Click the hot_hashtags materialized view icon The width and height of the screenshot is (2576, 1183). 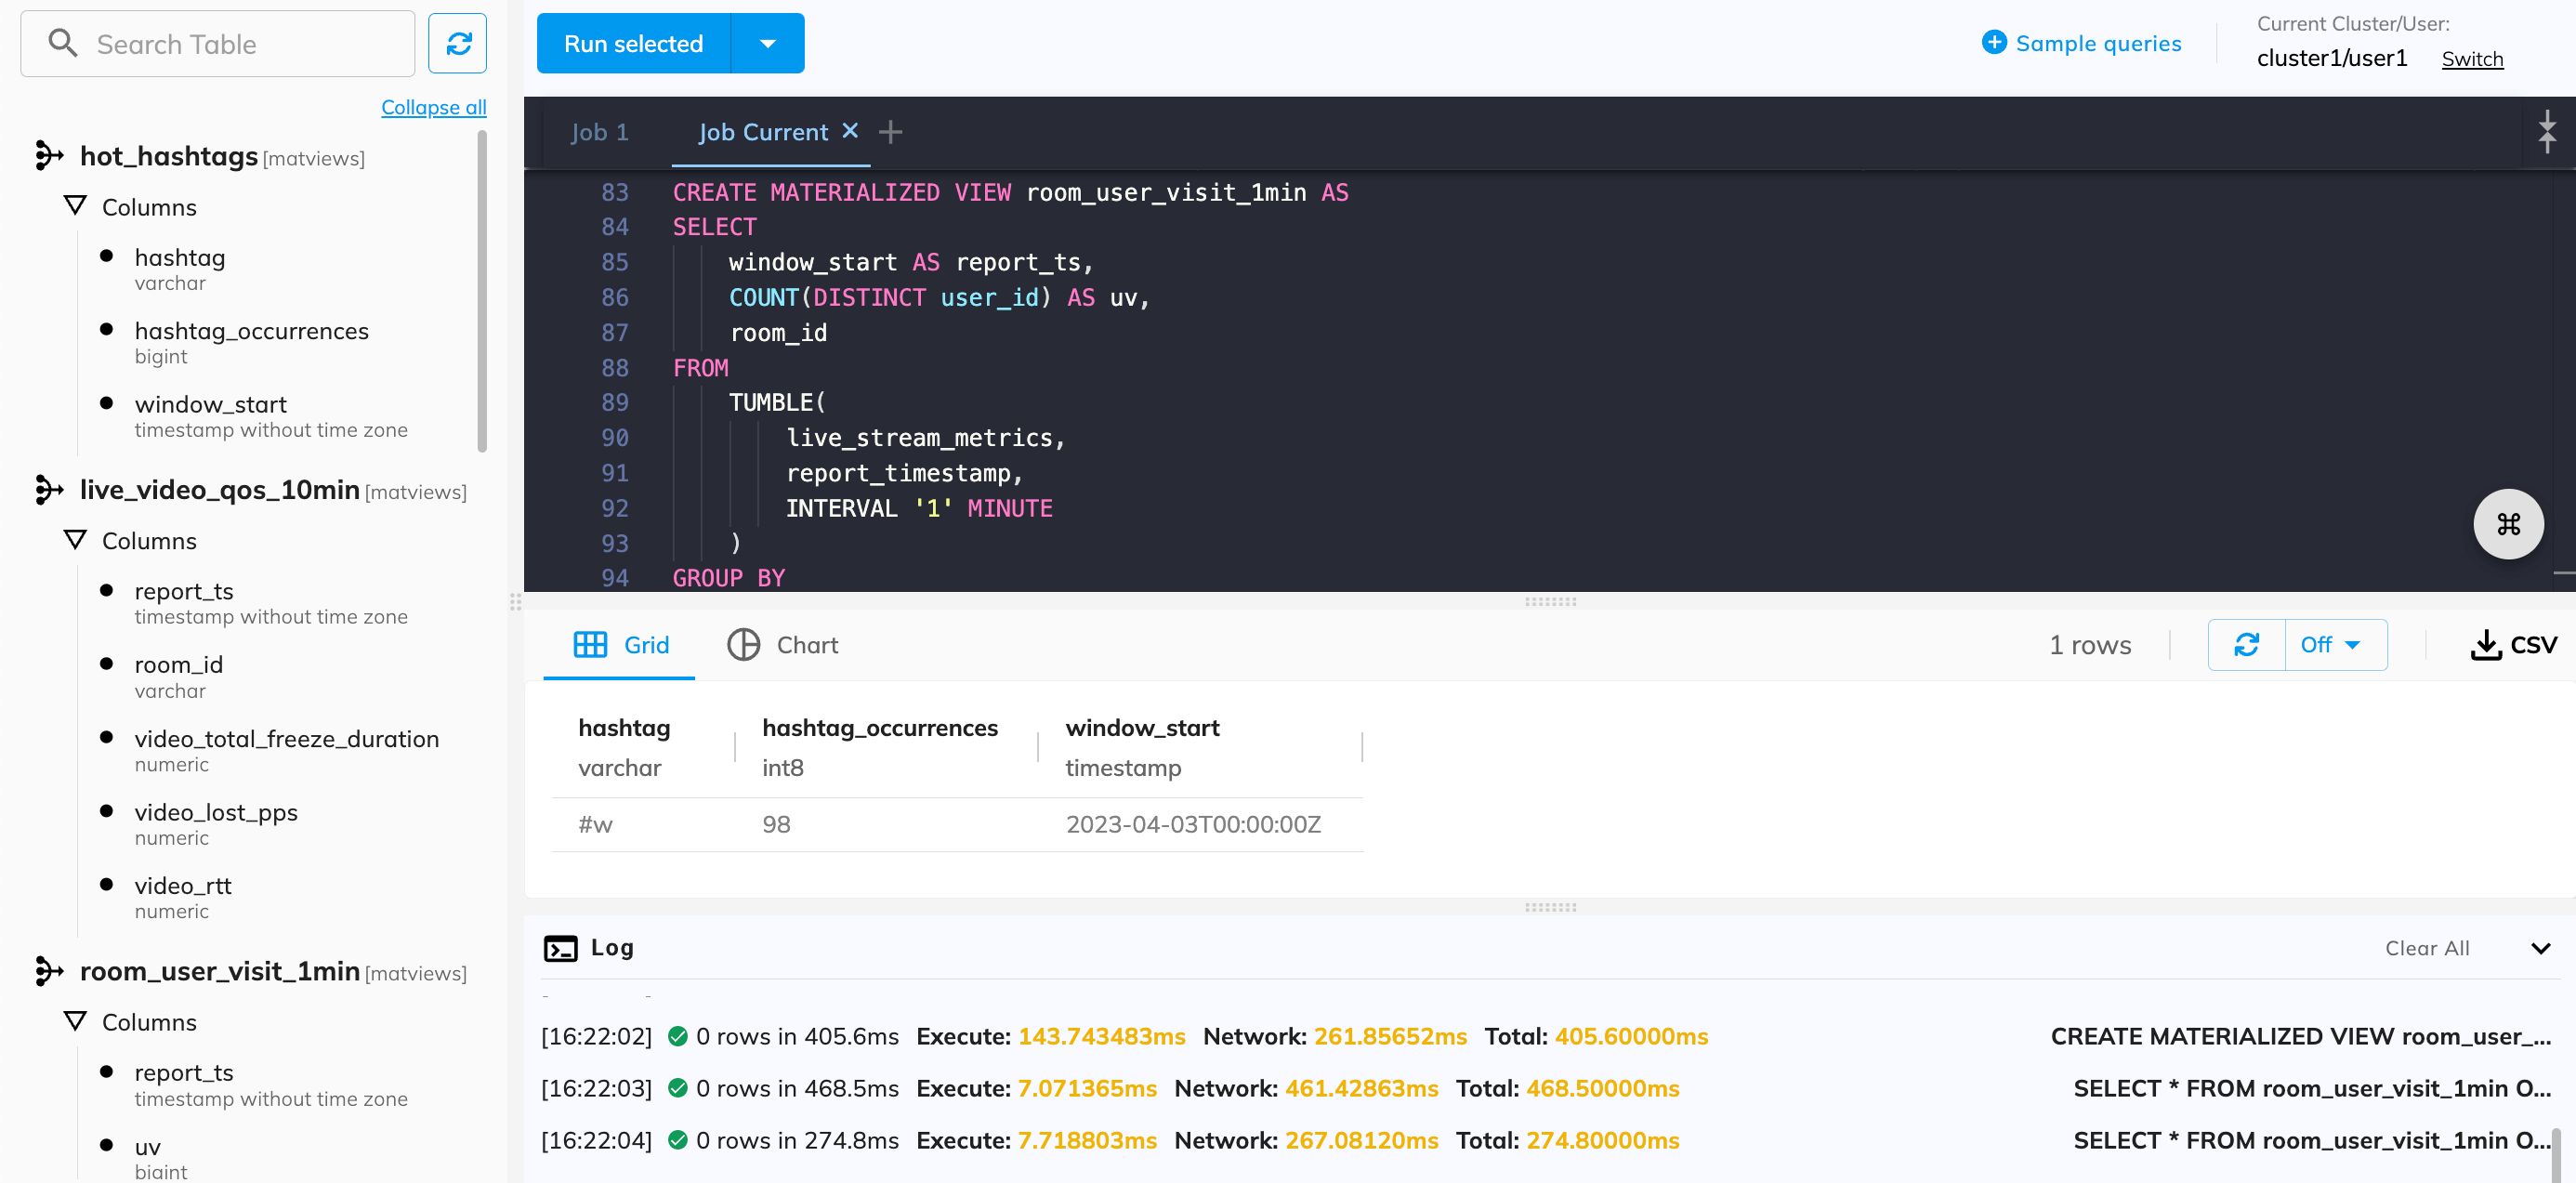48,156
